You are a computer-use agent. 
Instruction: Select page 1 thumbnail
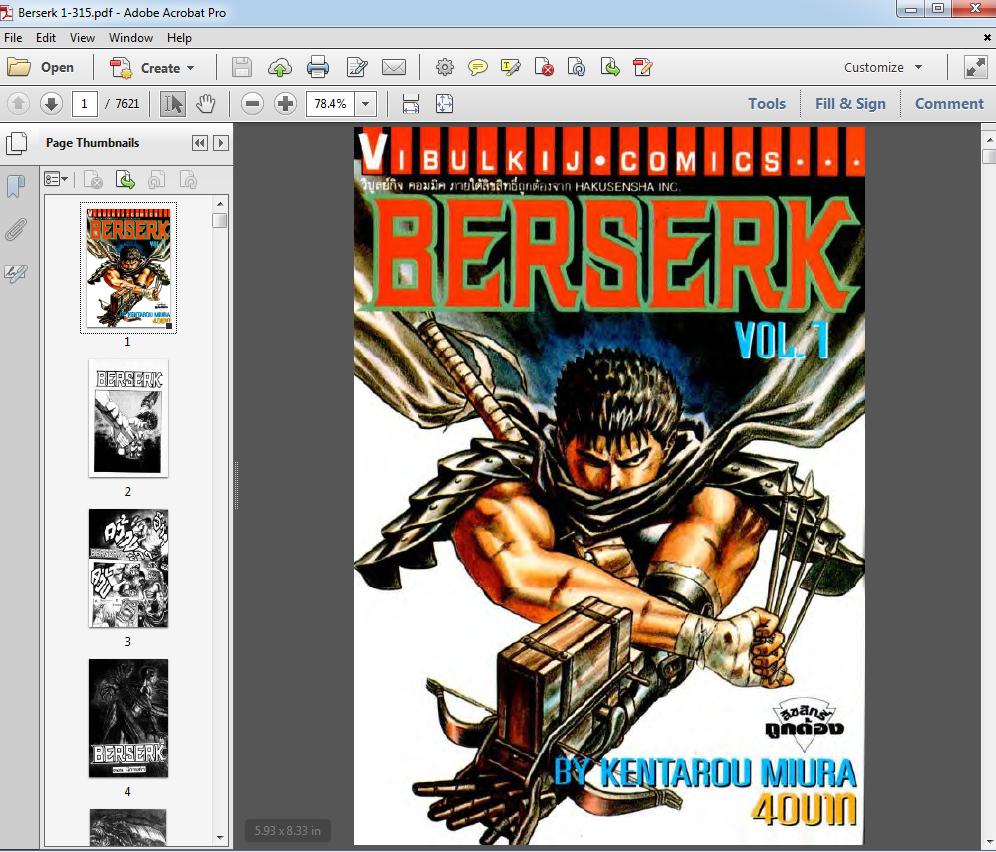point(128,267)
